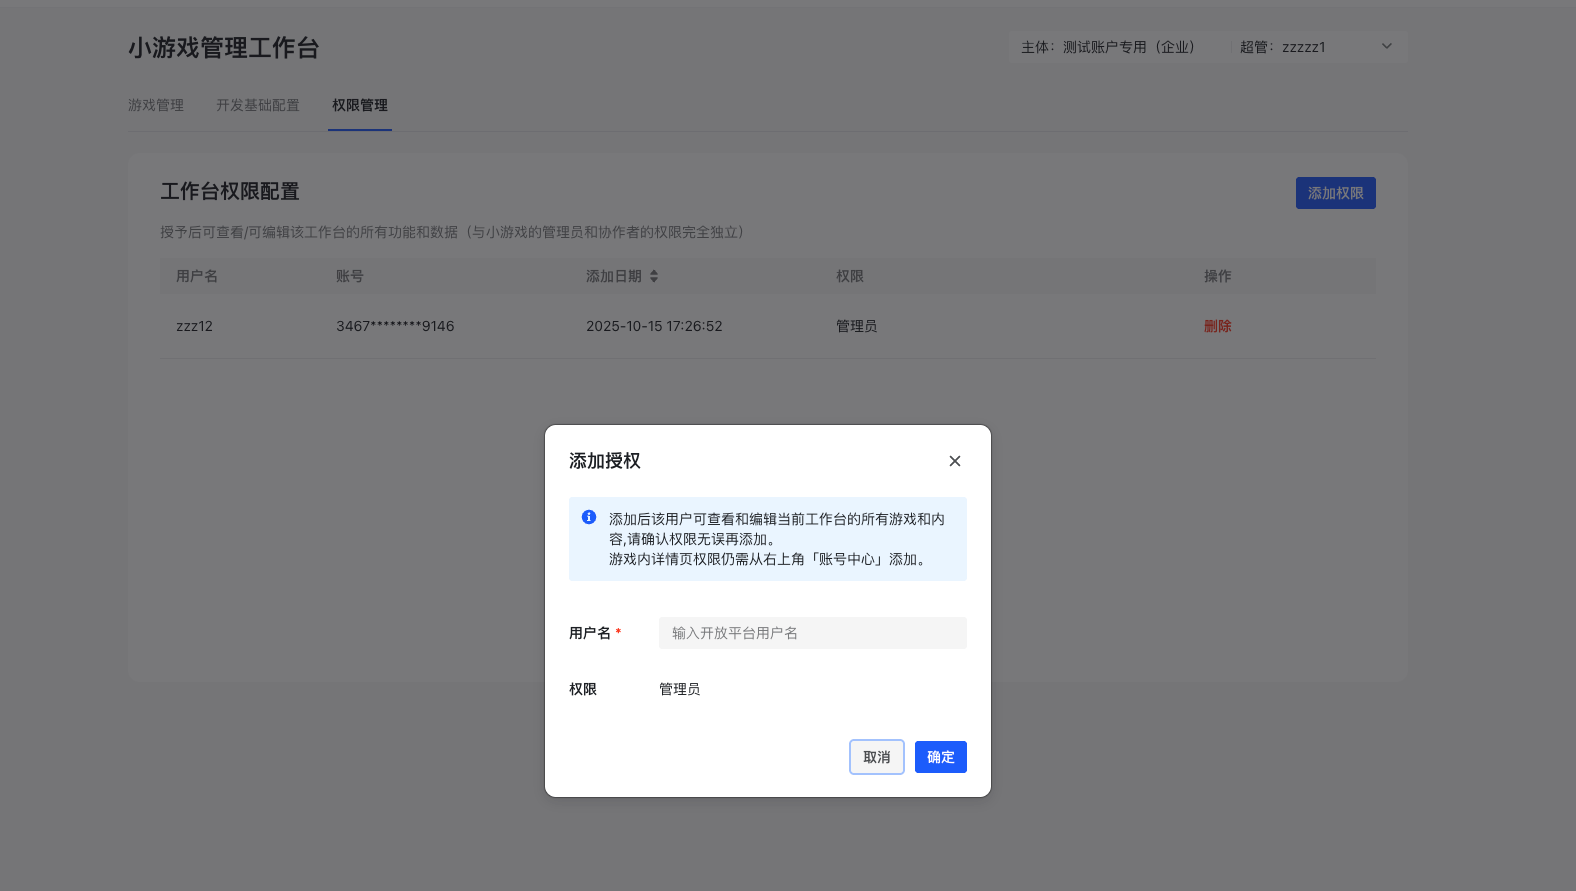
Task: Switch to the 游戏管理 tab
Action: pyautogui.click(x=156, y=105)
